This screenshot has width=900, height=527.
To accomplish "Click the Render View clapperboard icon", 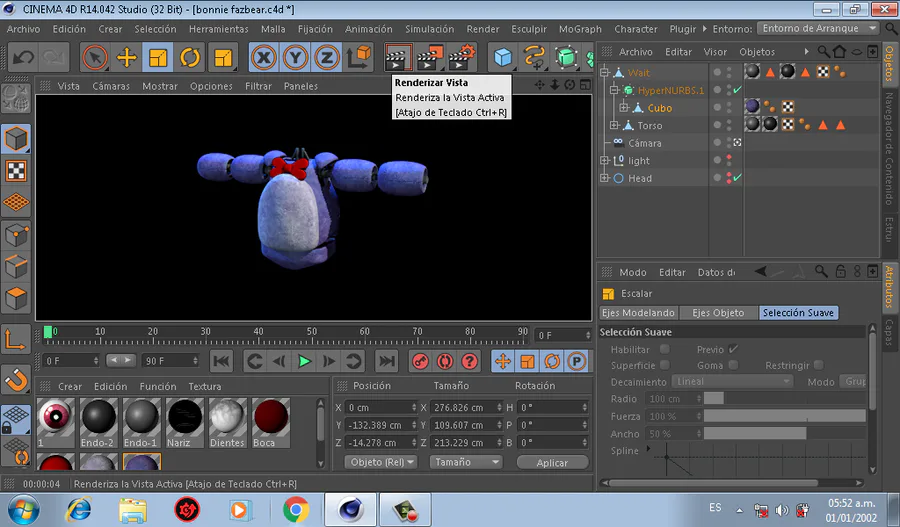I will (398, 57).
